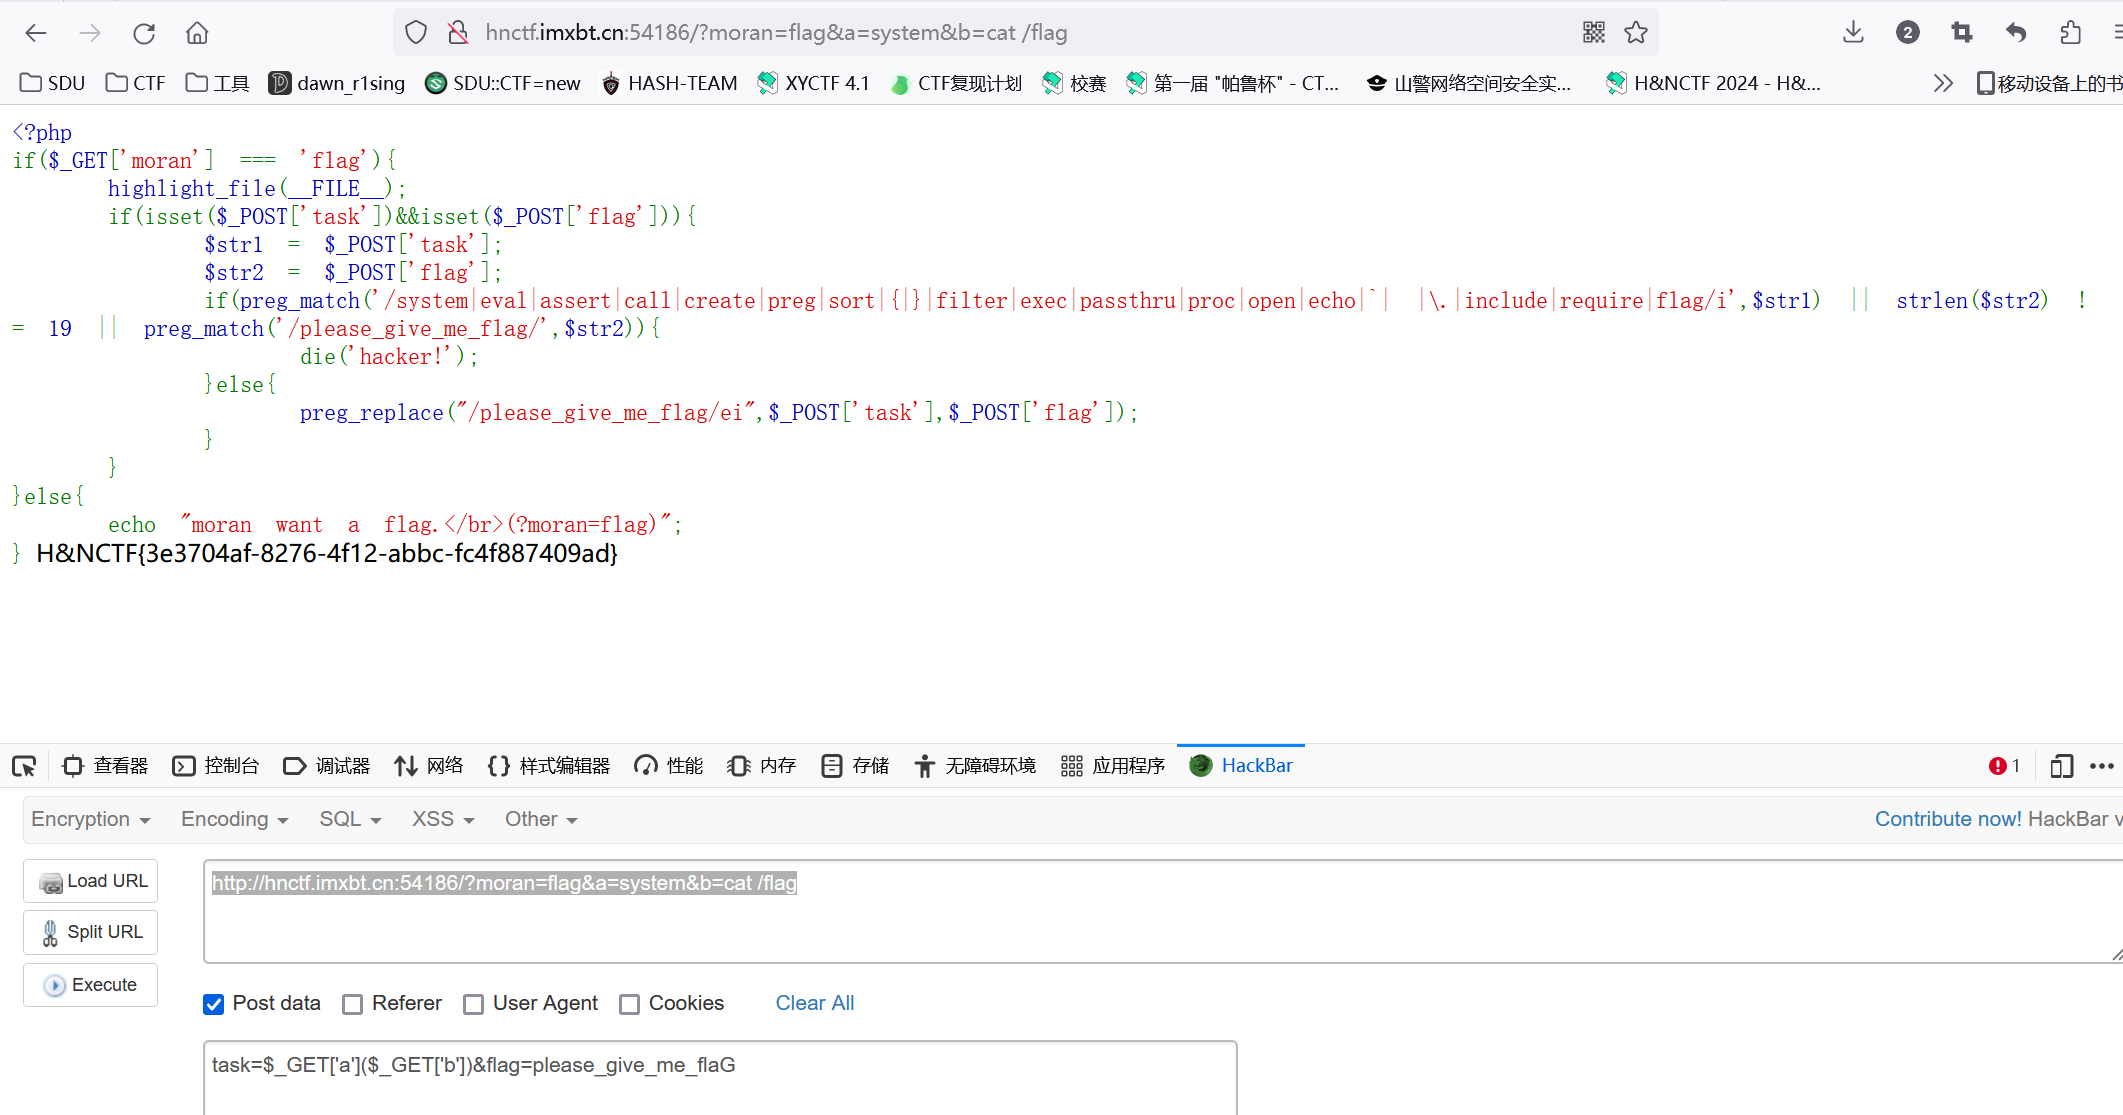This screenshot has height=1115, width=2123.
Task: Switch to the 网络 network tab
Action: 429,766
